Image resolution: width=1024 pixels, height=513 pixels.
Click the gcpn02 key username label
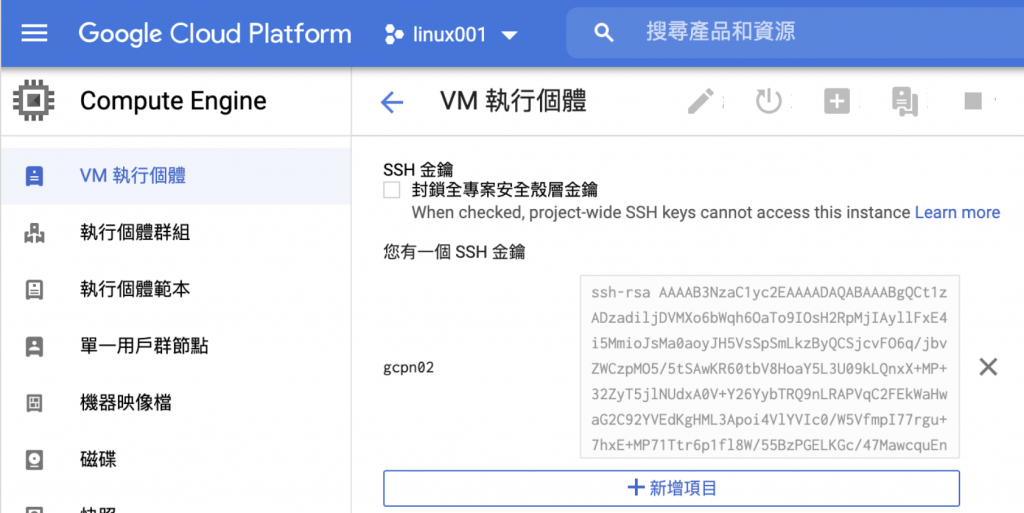pos(409,367)
